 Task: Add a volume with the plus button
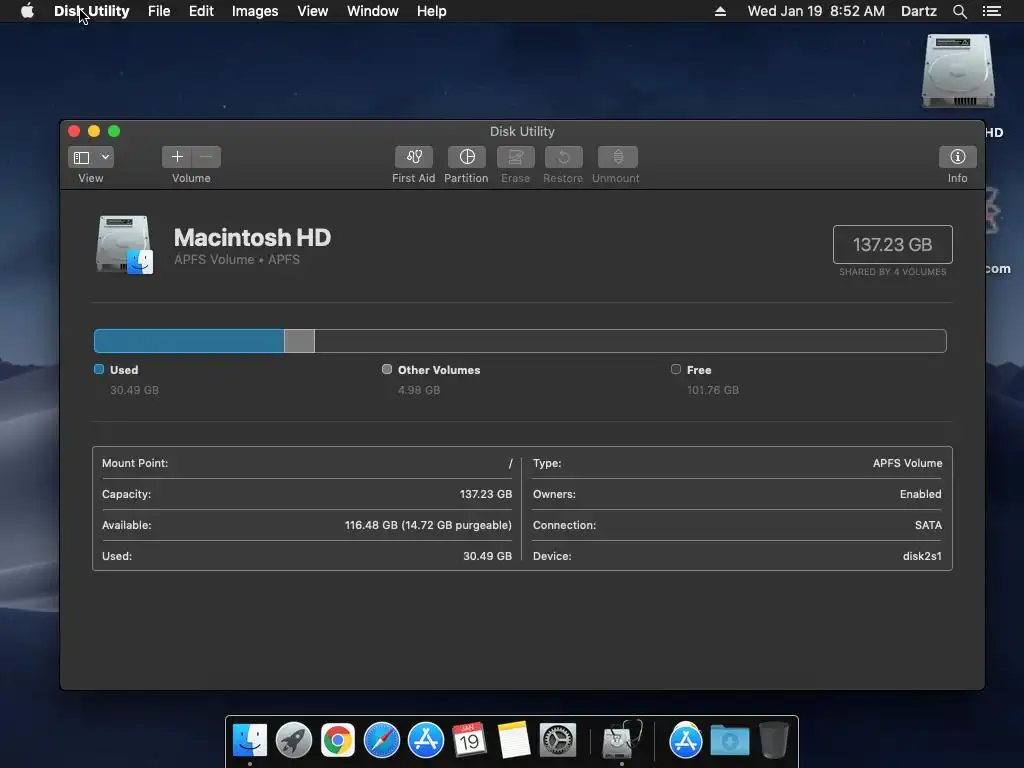pos(177,157)
